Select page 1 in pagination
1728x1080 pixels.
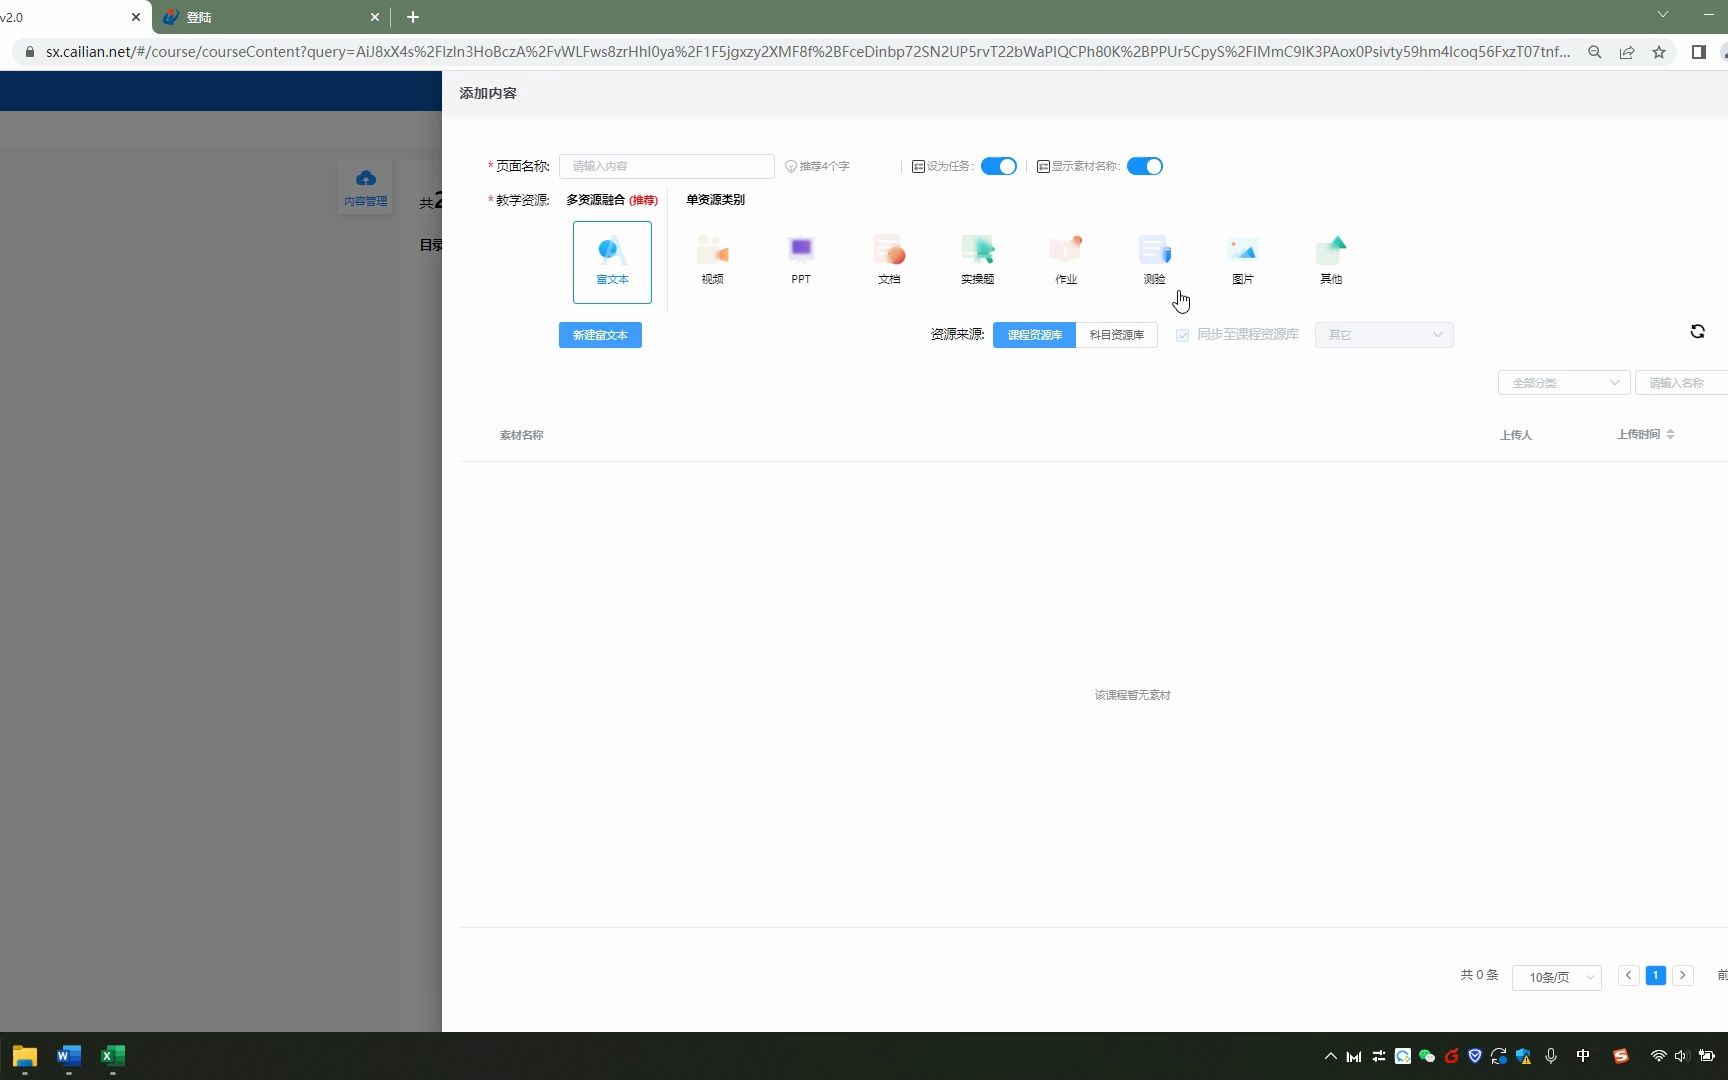(1656, 975)
